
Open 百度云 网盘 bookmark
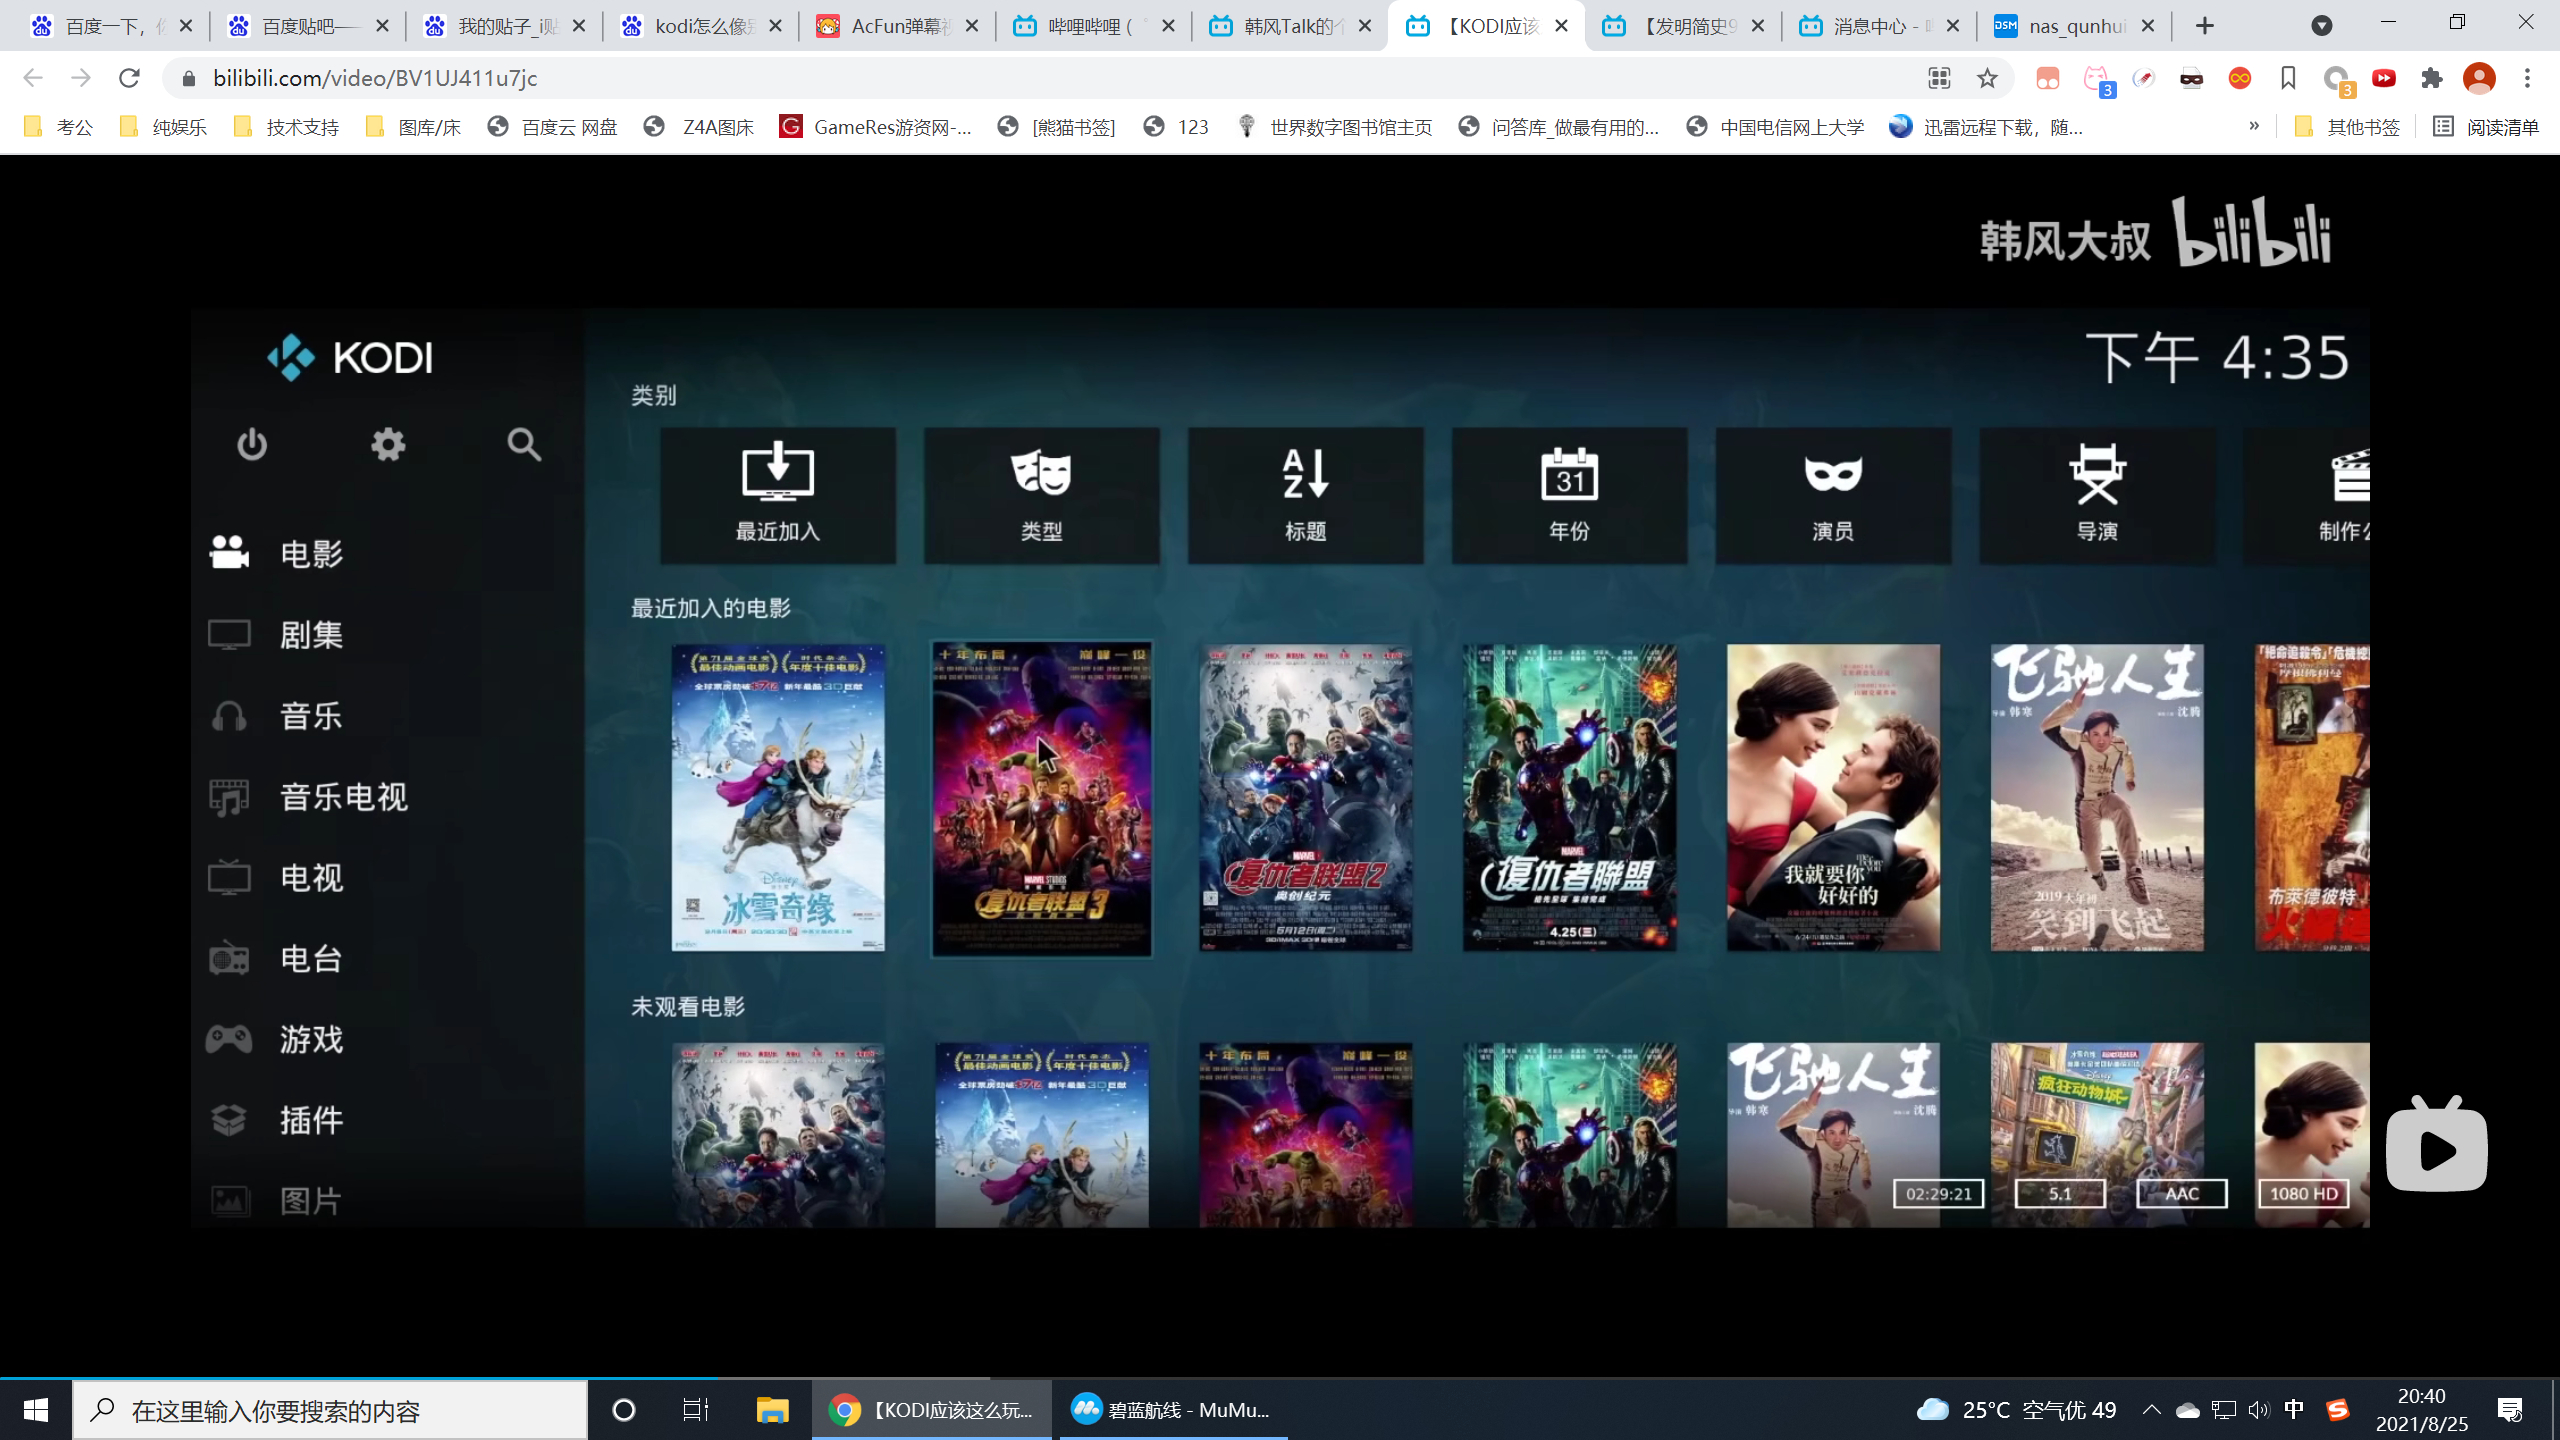(553, 127)
